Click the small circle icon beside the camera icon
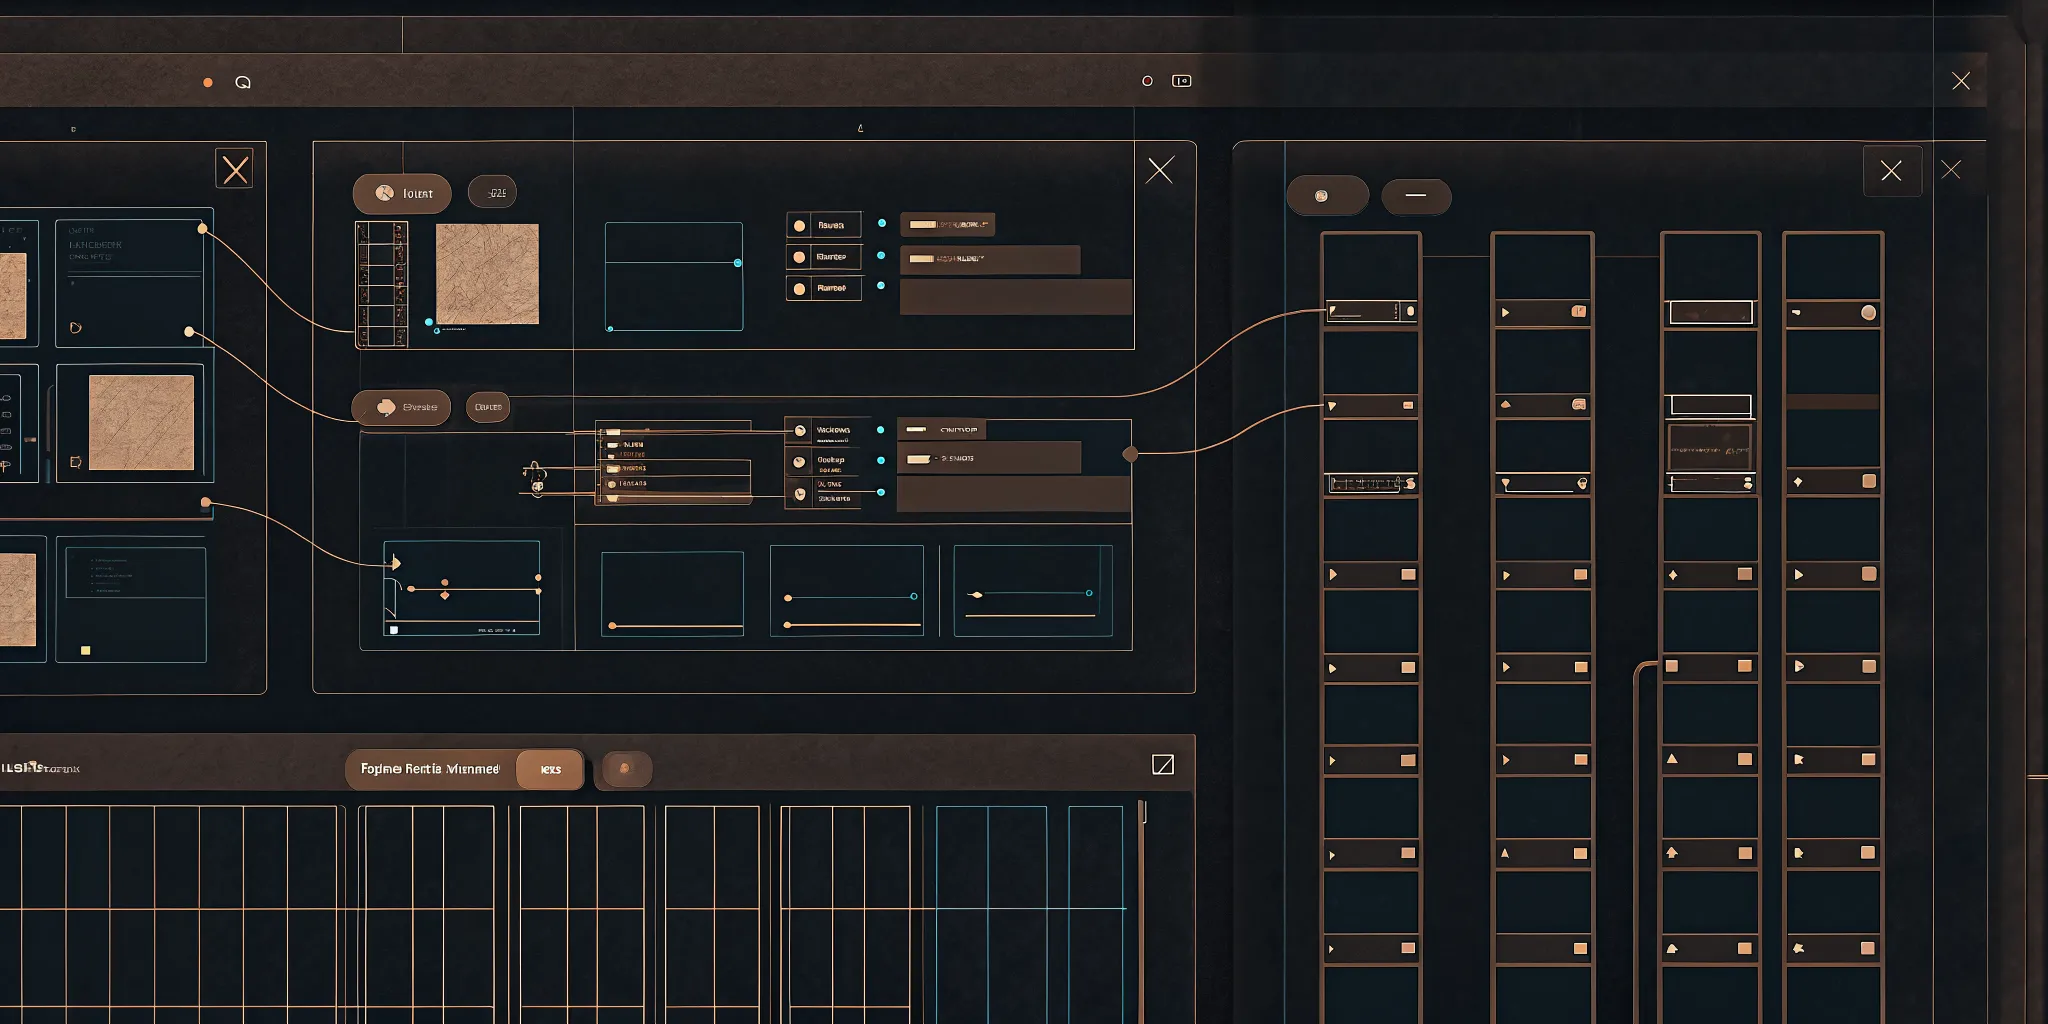Viewport: 2048px width, 1024px height. coord(1147,81)
